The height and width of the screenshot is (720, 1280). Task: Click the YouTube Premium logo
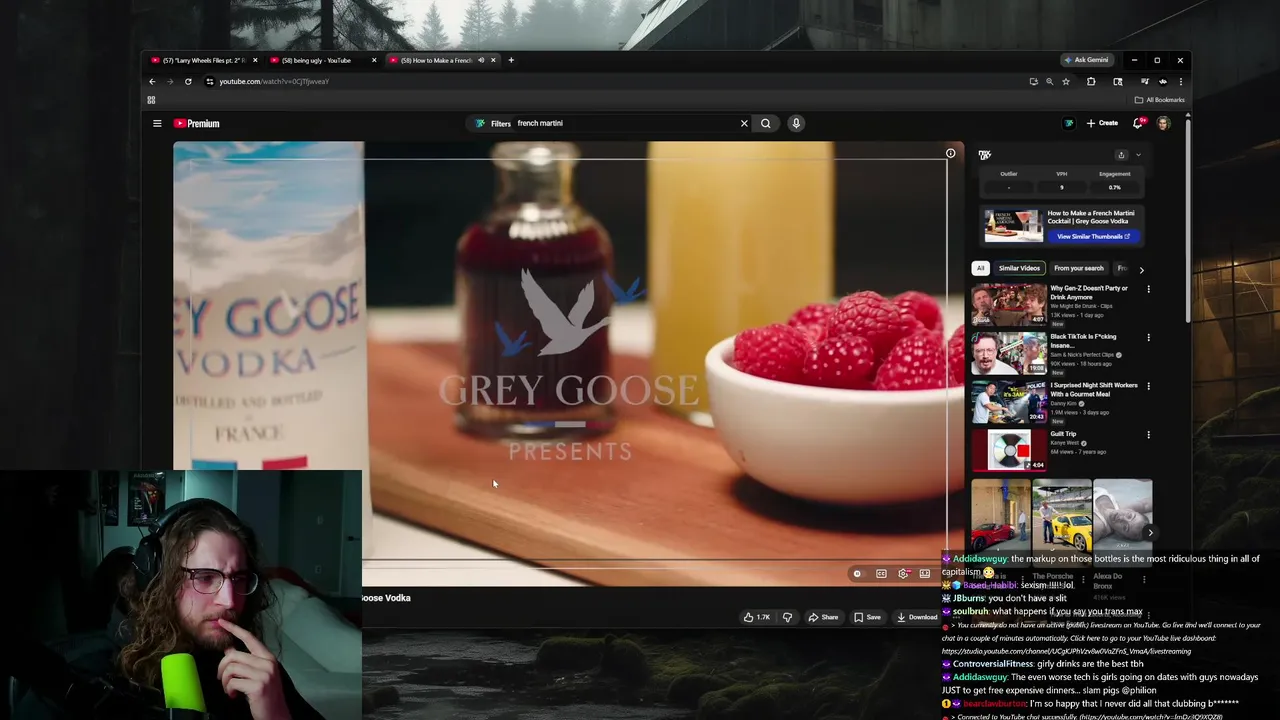196,123
